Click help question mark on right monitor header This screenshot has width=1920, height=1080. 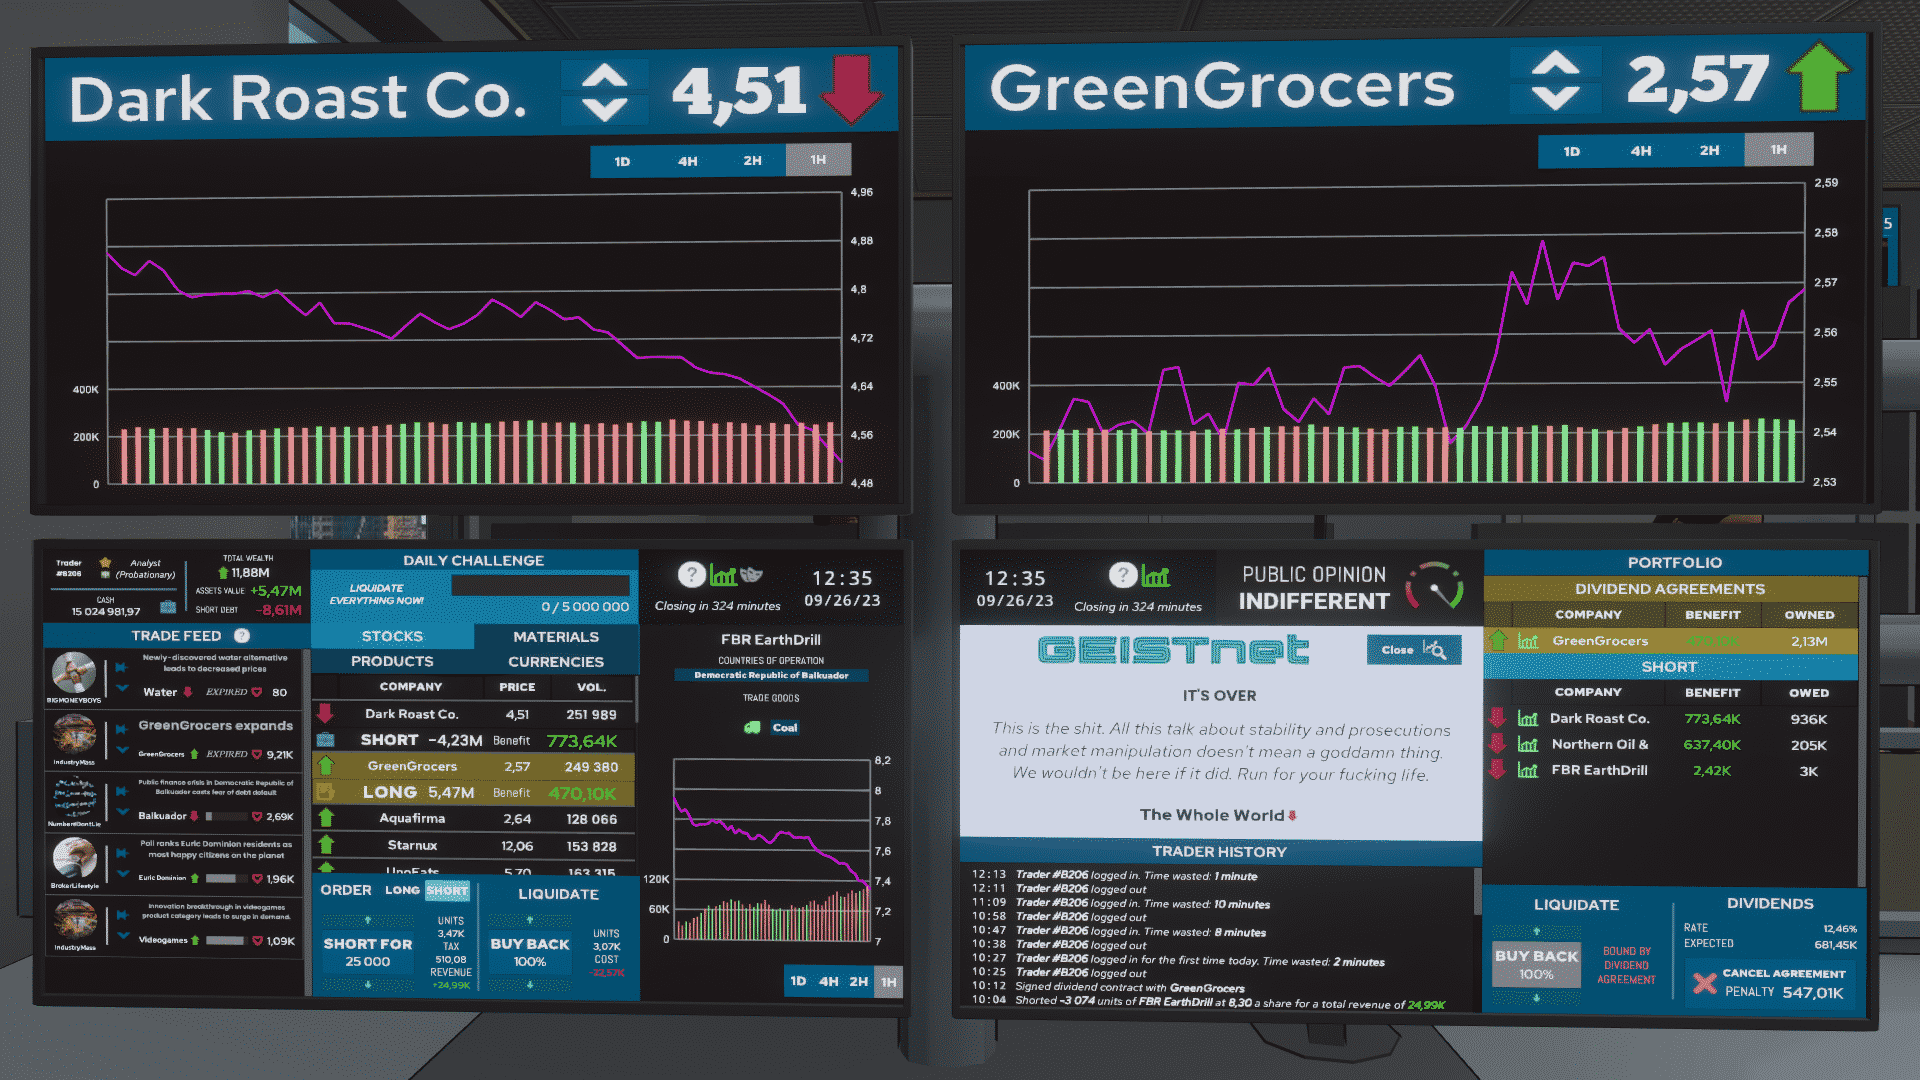[x=1122, y=575]
